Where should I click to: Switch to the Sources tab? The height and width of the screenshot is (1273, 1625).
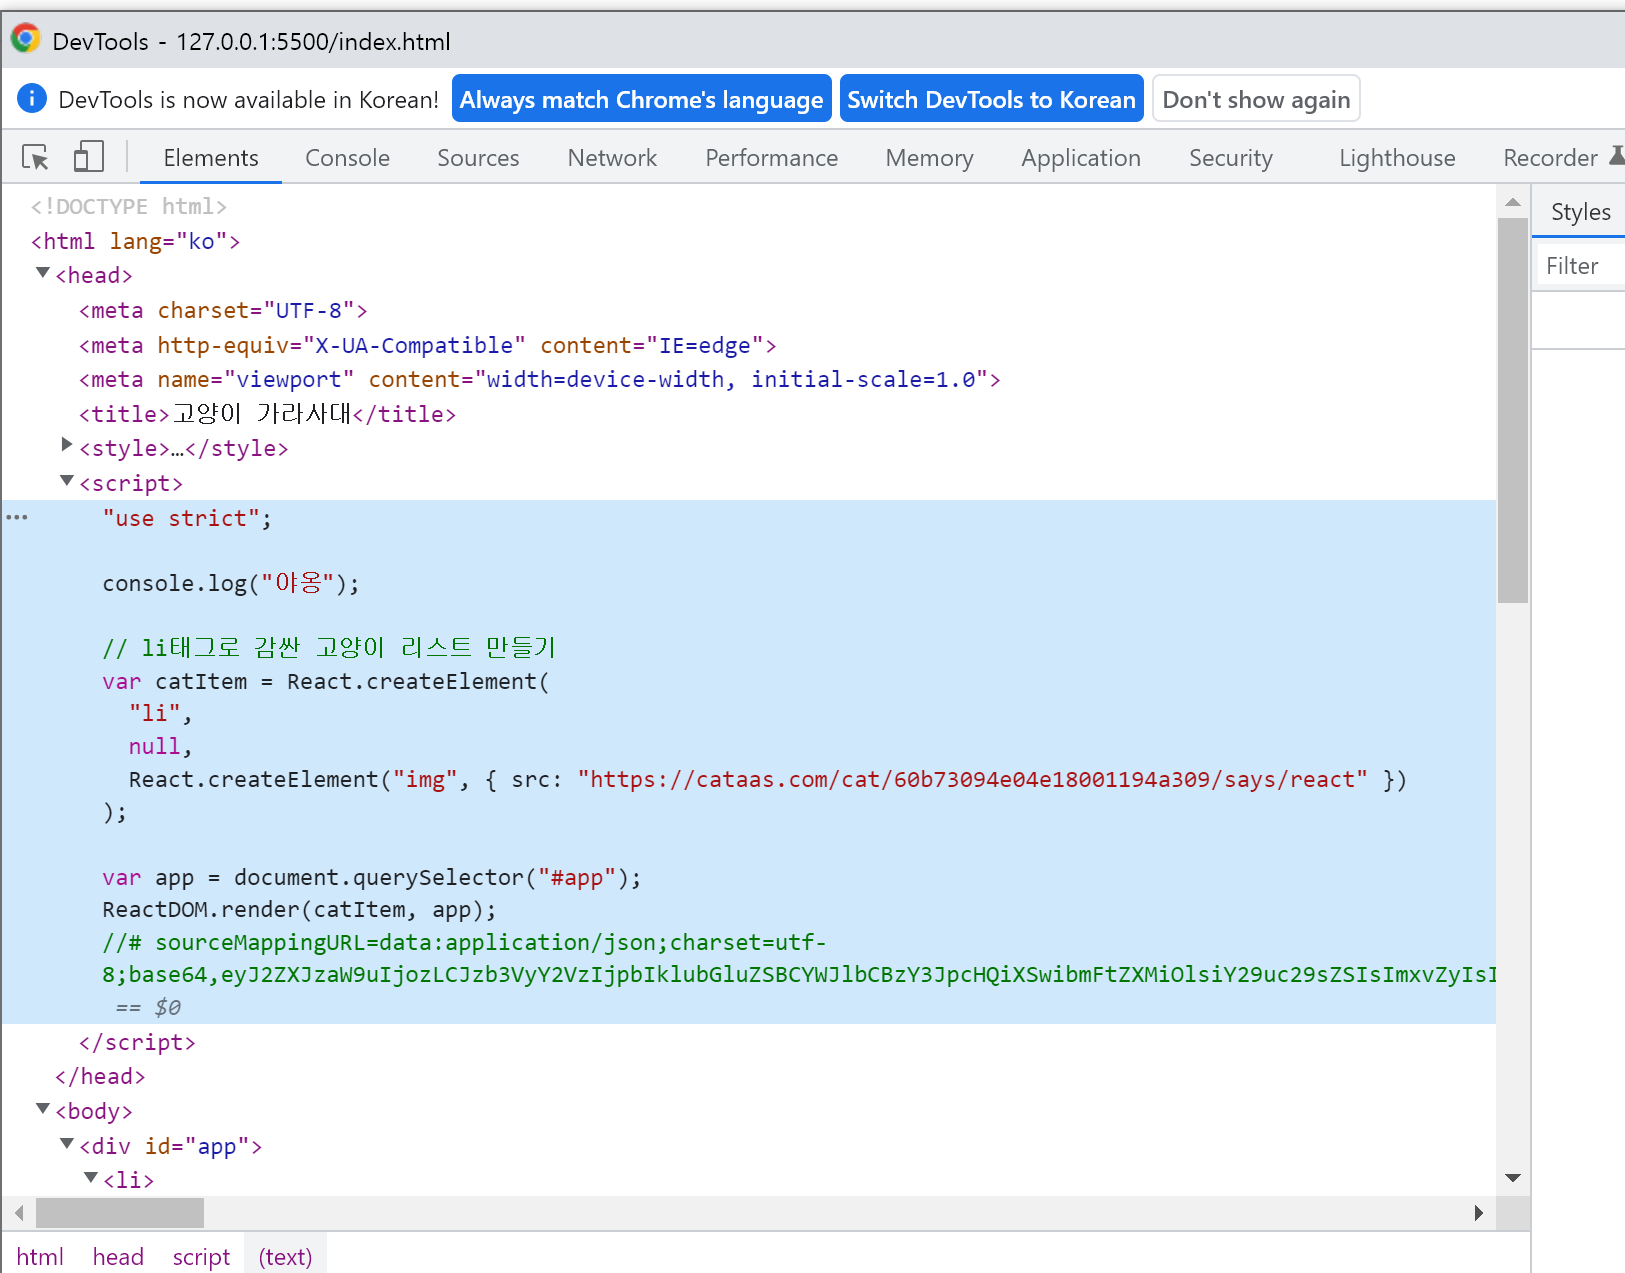pyautogui.click(x=478, y=158)
